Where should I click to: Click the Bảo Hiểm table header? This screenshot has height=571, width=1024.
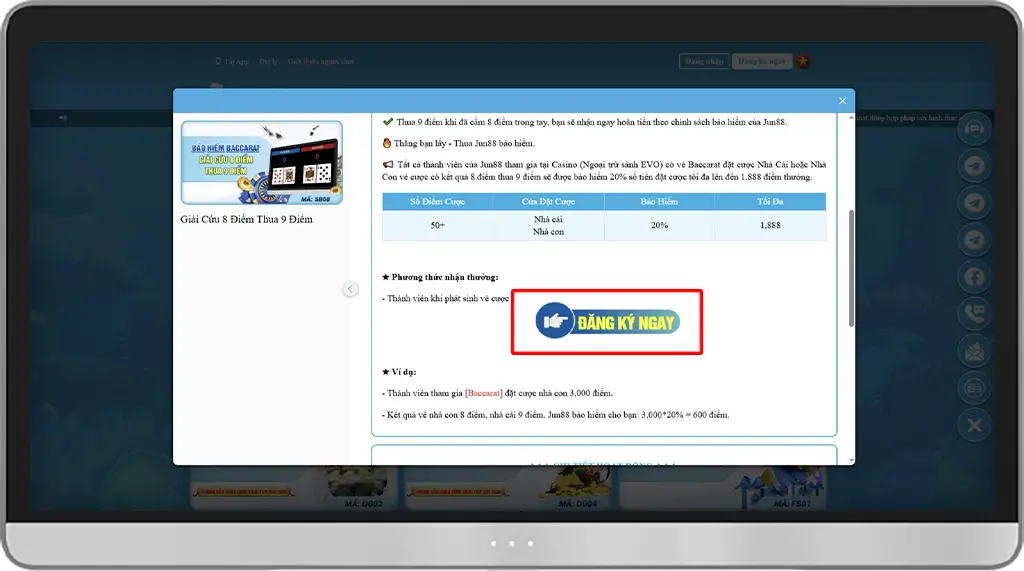click(659, 201)
